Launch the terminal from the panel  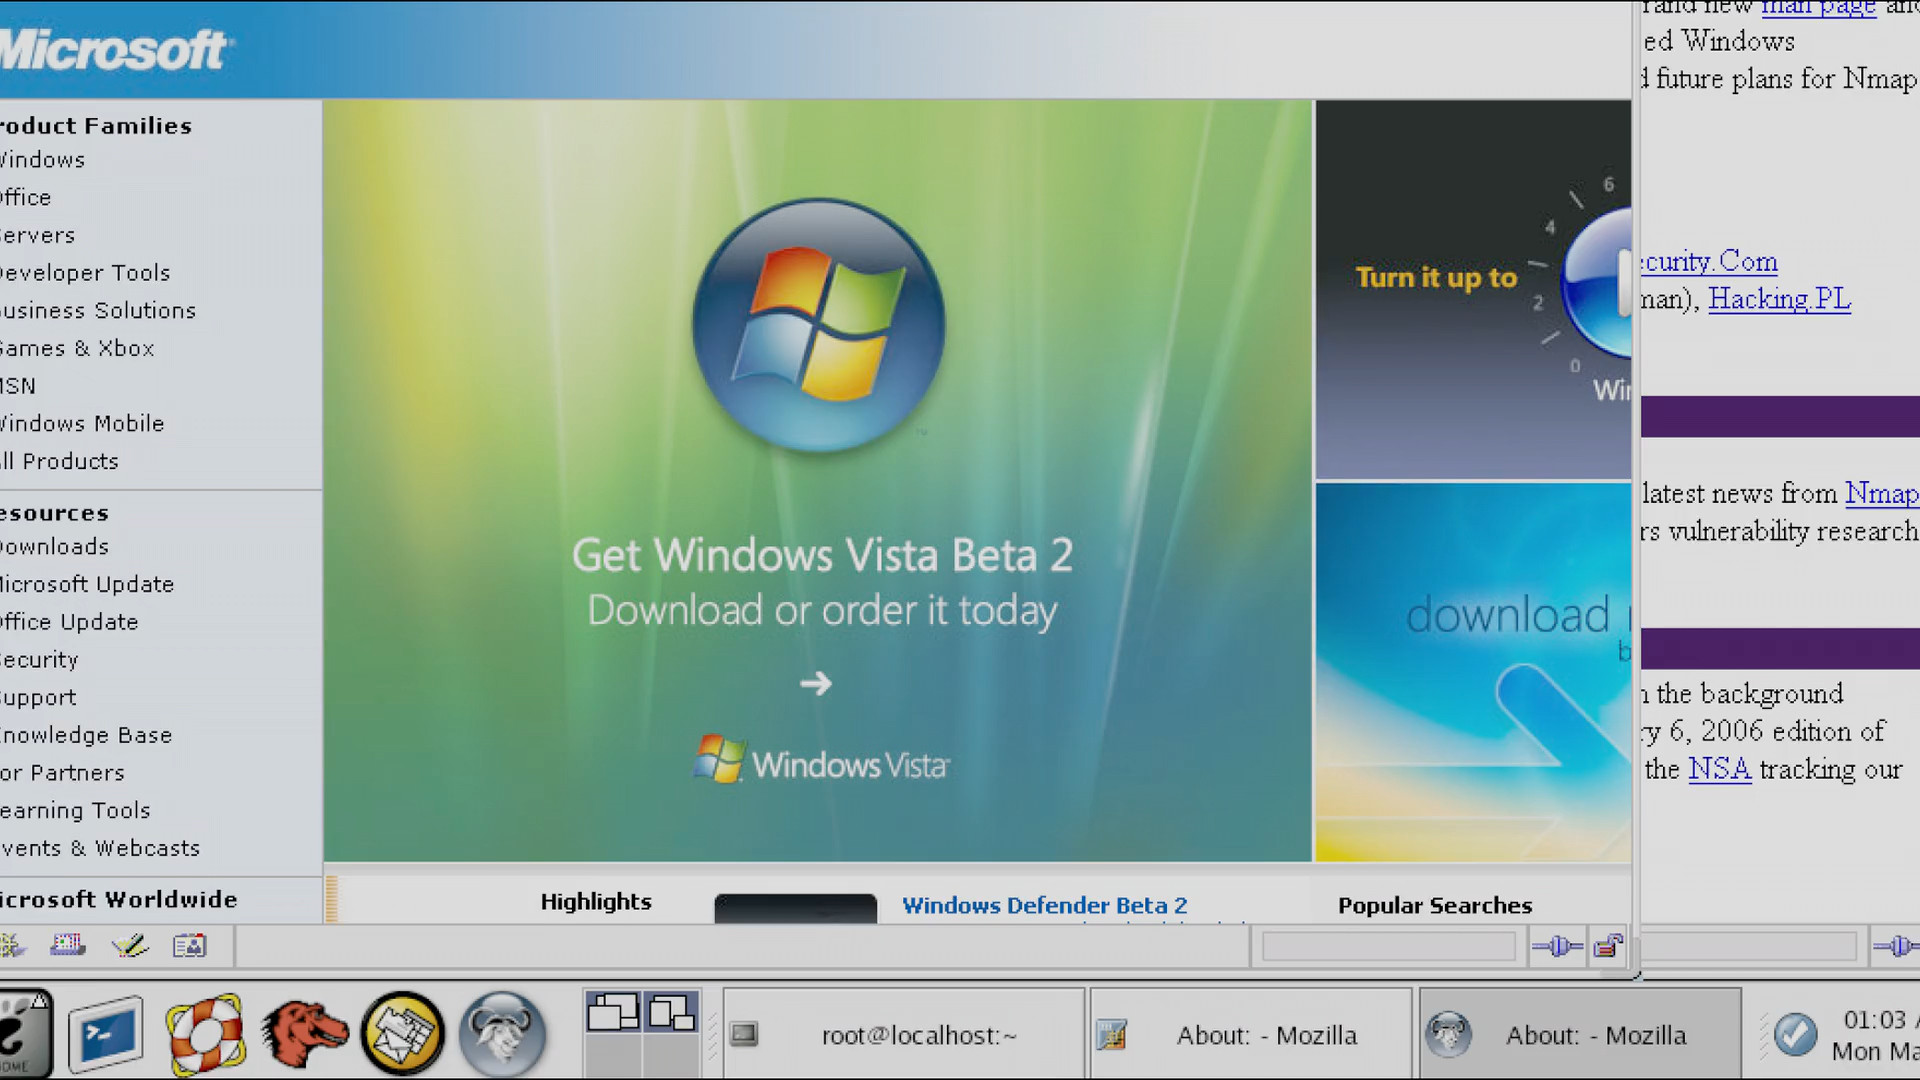coord(105,1033)
